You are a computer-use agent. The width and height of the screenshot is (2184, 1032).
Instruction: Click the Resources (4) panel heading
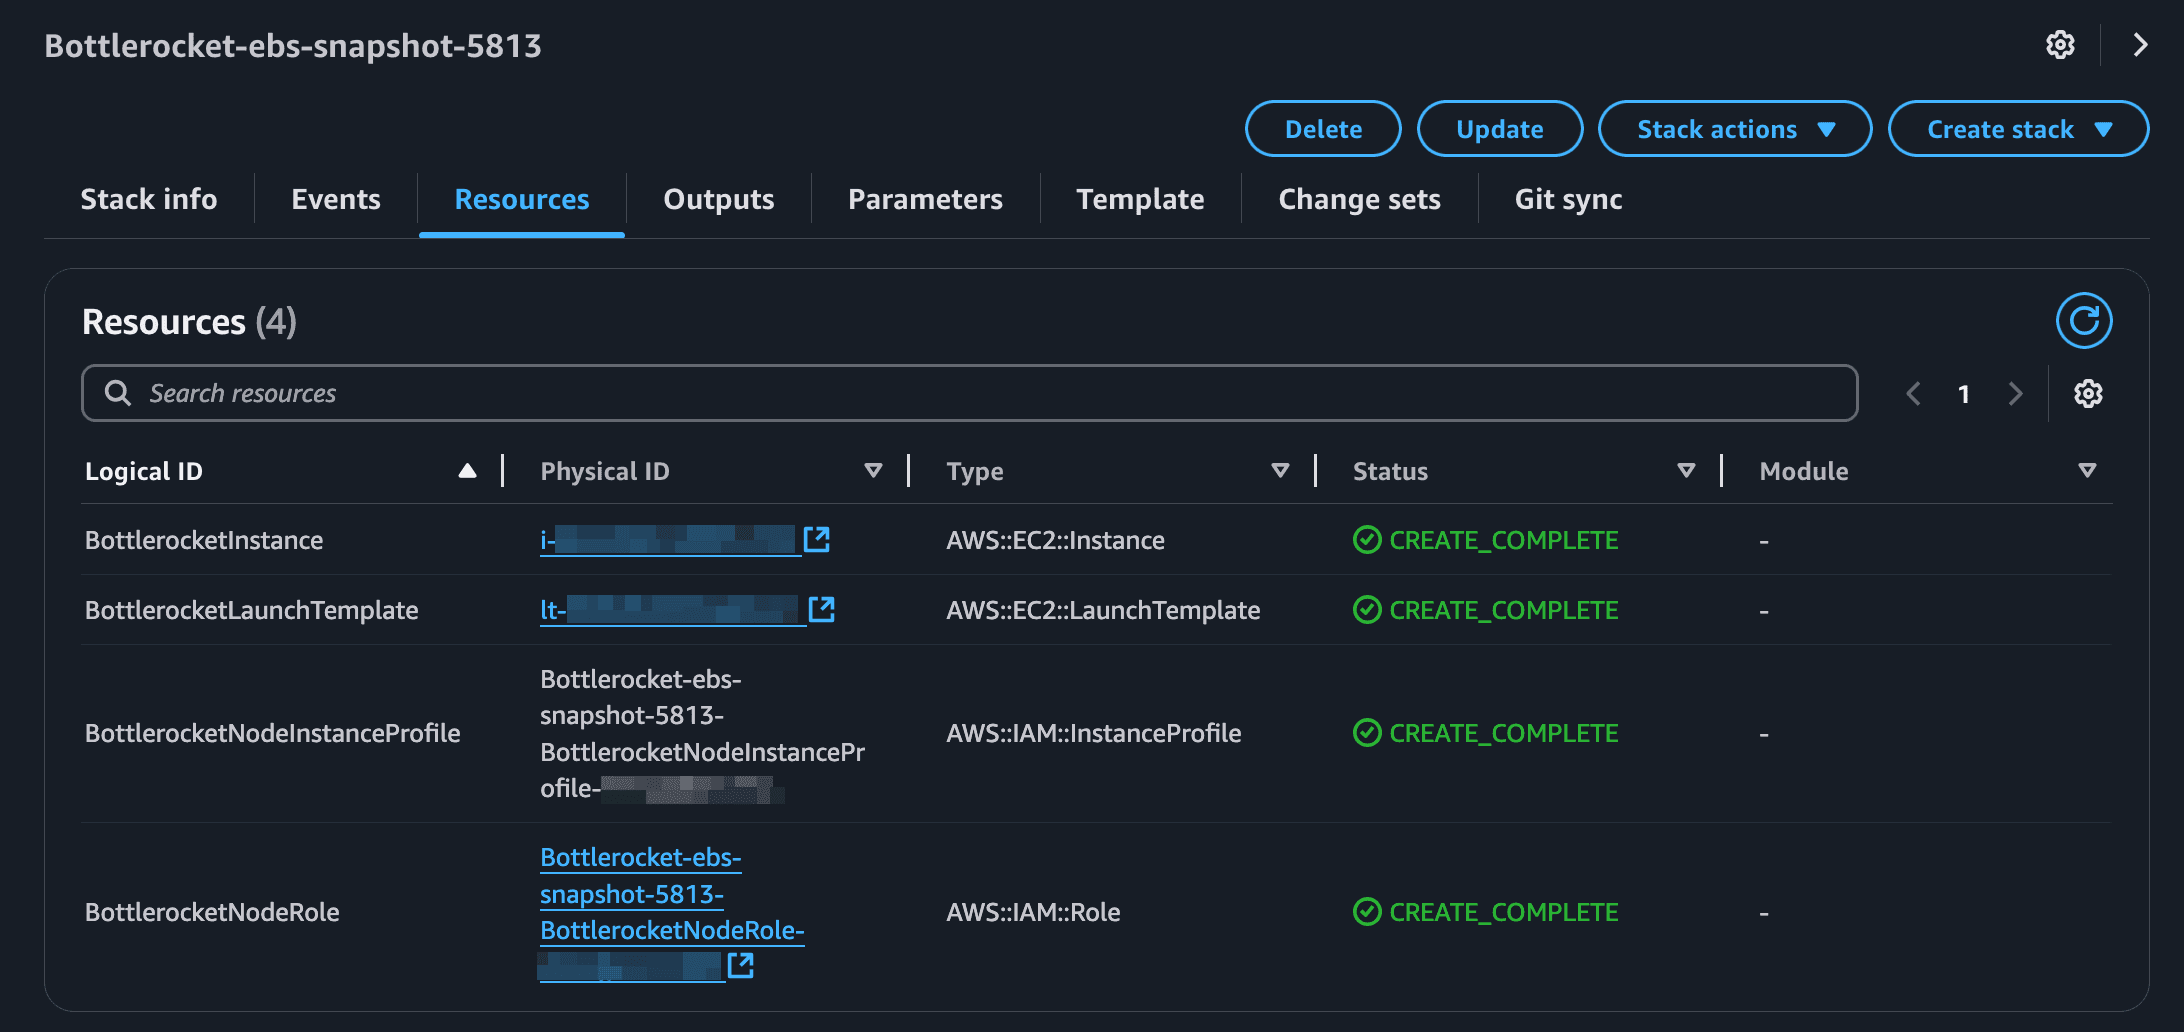point(189,322)
